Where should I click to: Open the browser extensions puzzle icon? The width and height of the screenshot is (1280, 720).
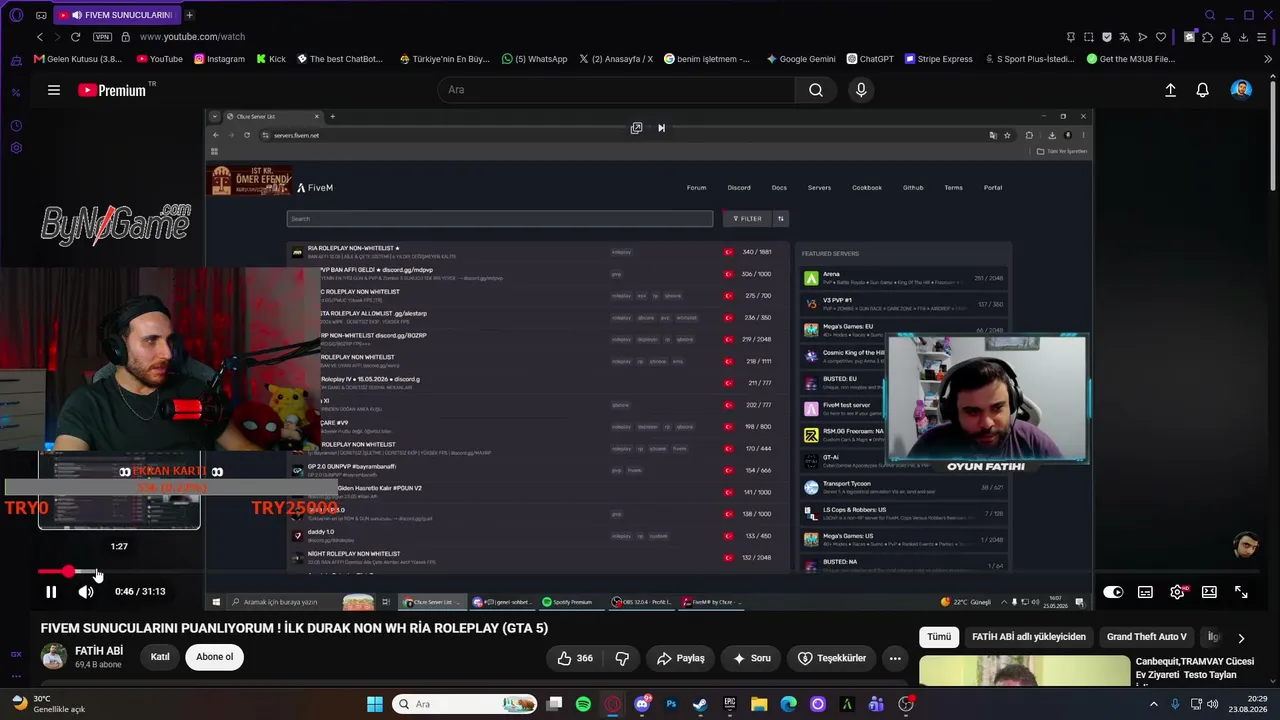[1207, 37]
